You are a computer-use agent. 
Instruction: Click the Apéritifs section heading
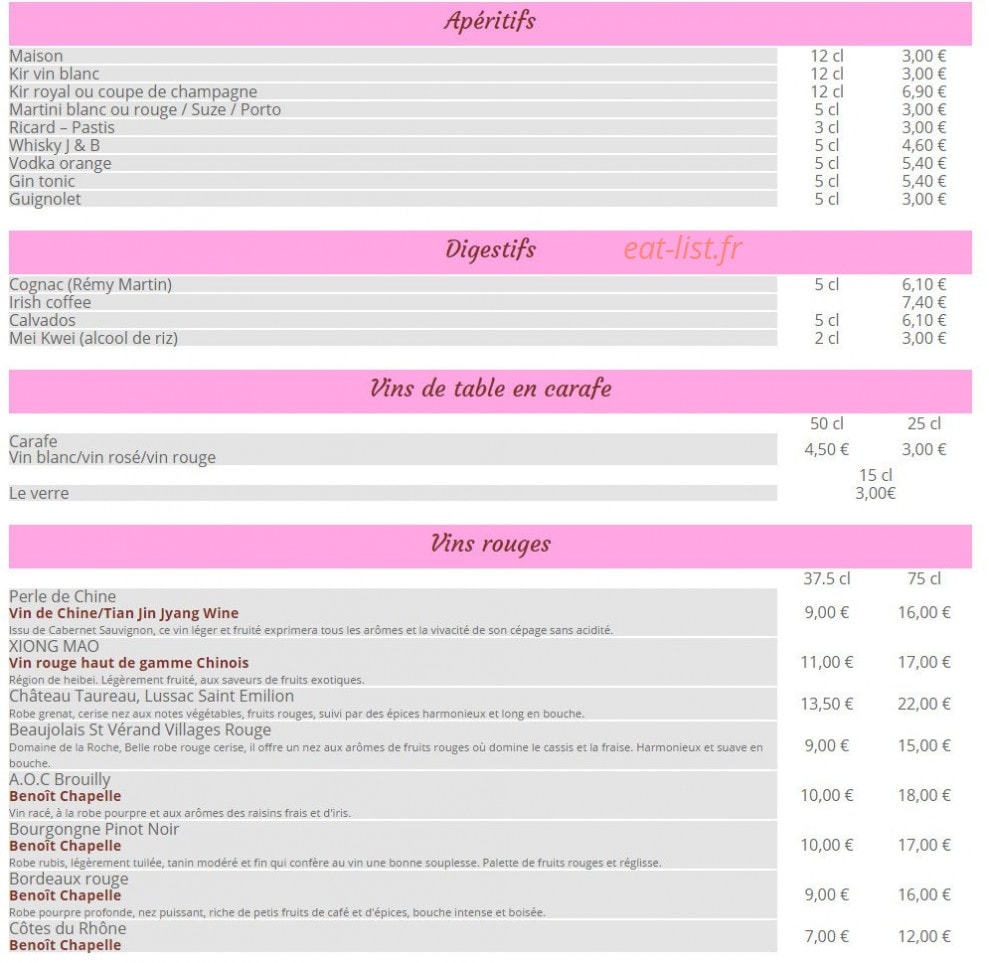[489, 21]
